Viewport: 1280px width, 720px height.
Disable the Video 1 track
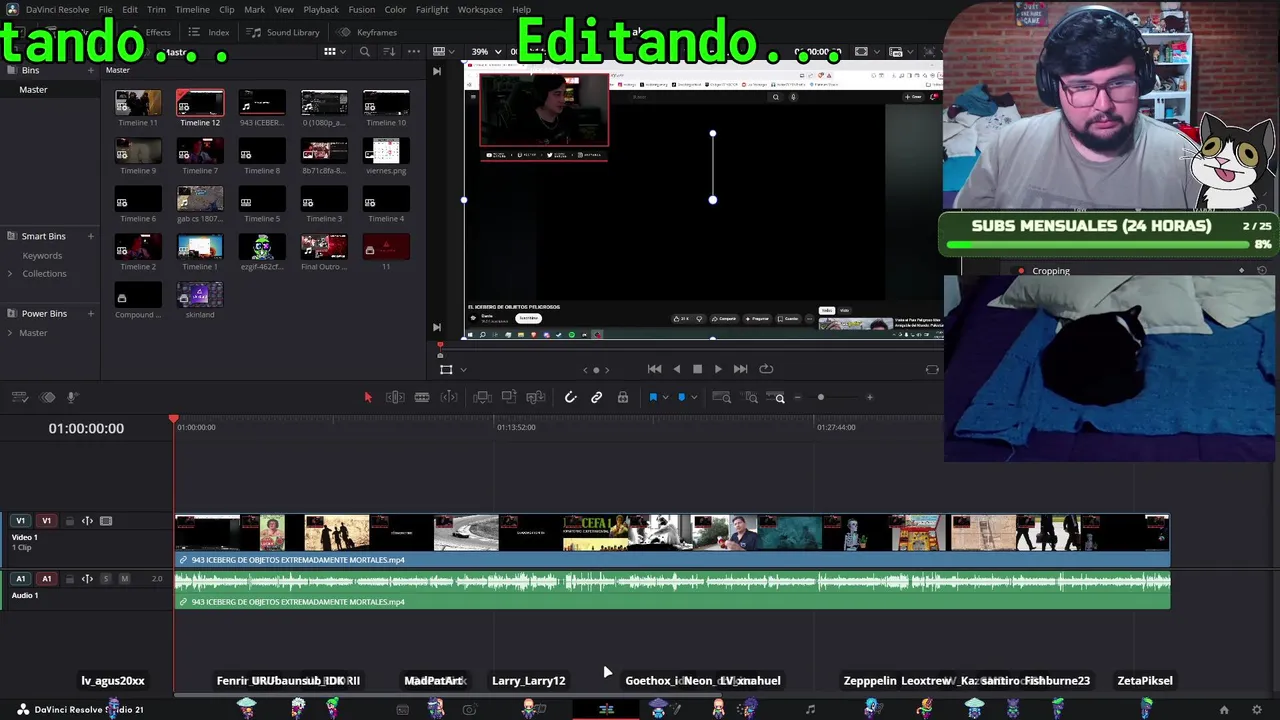point(106,521)
